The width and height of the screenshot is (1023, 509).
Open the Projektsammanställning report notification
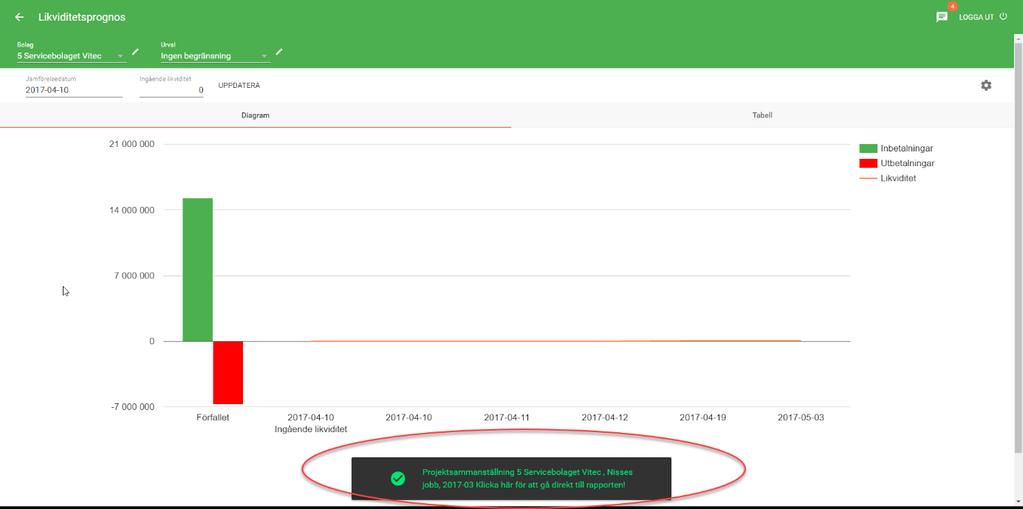(x=511, y=478)
